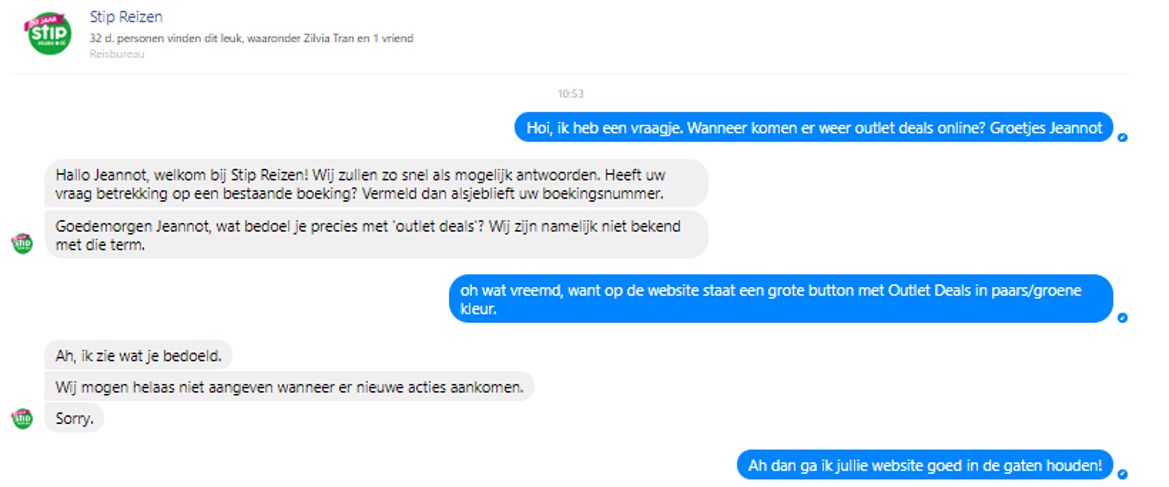Select the 'Hoi, ik heb een vraagje' message bubble

pos(814,128)
